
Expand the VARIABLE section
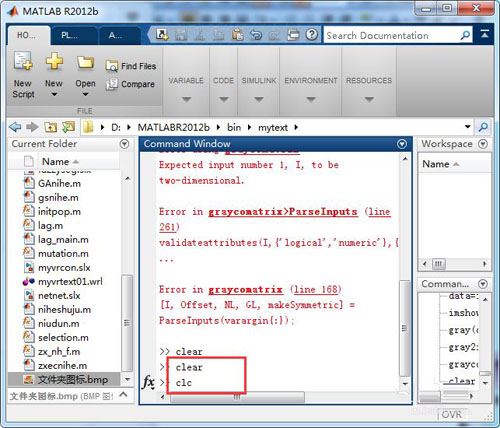pyautogui.click(x=186, y=99)
